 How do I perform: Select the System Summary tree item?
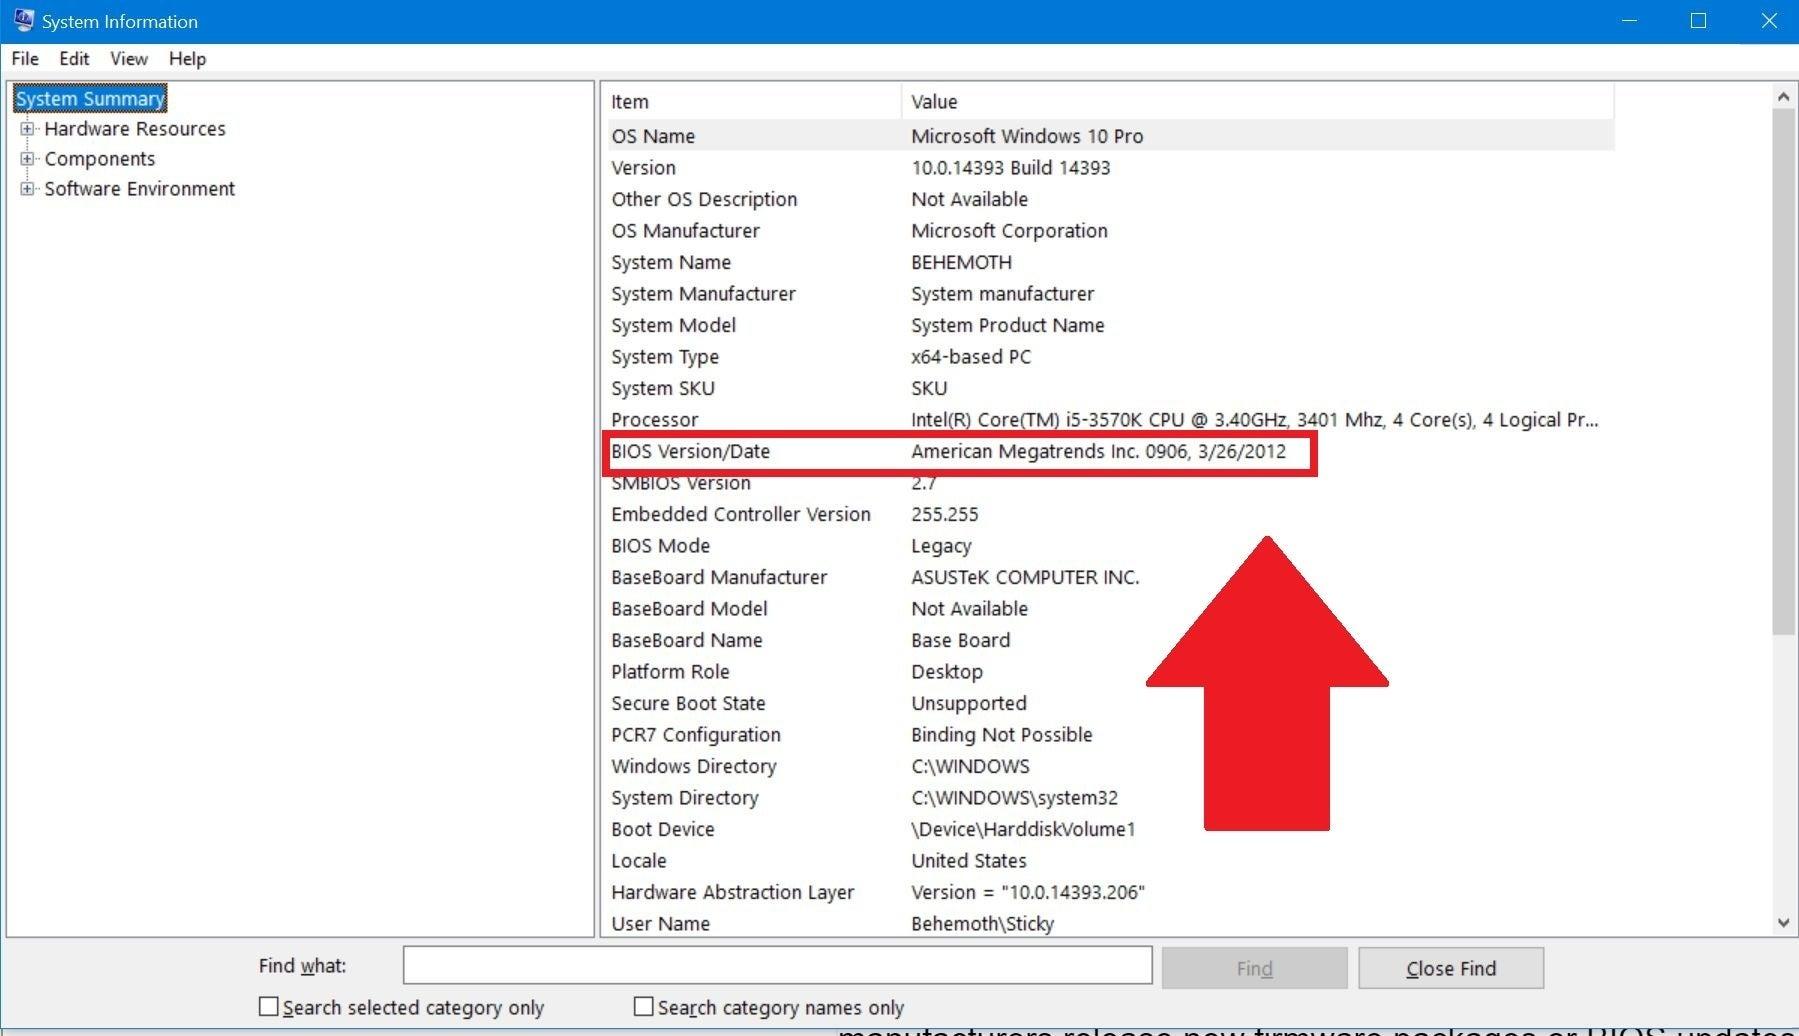pos(90,98)
